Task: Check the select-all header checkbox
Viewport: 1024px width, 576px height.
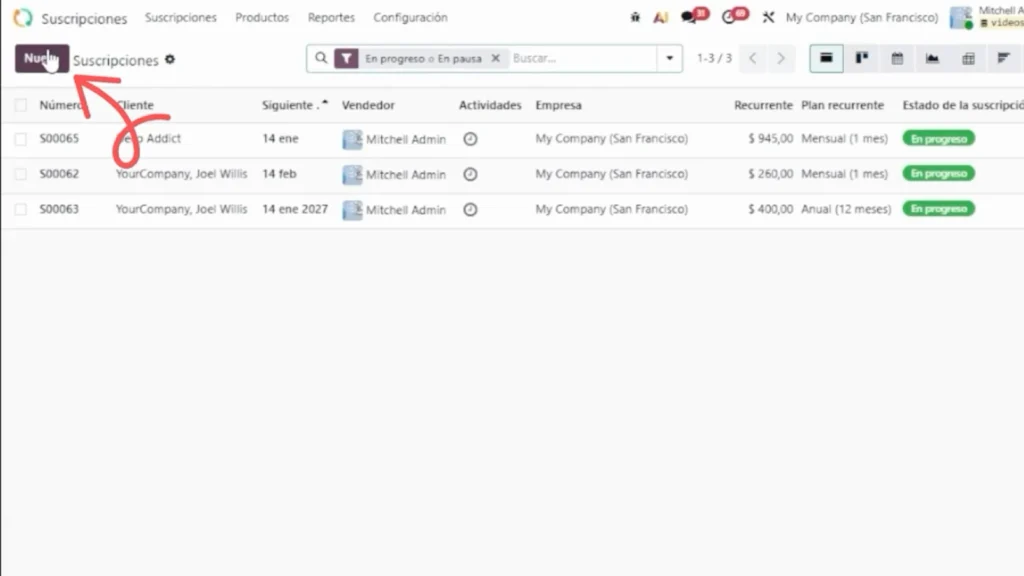Action: coord(21,105)
